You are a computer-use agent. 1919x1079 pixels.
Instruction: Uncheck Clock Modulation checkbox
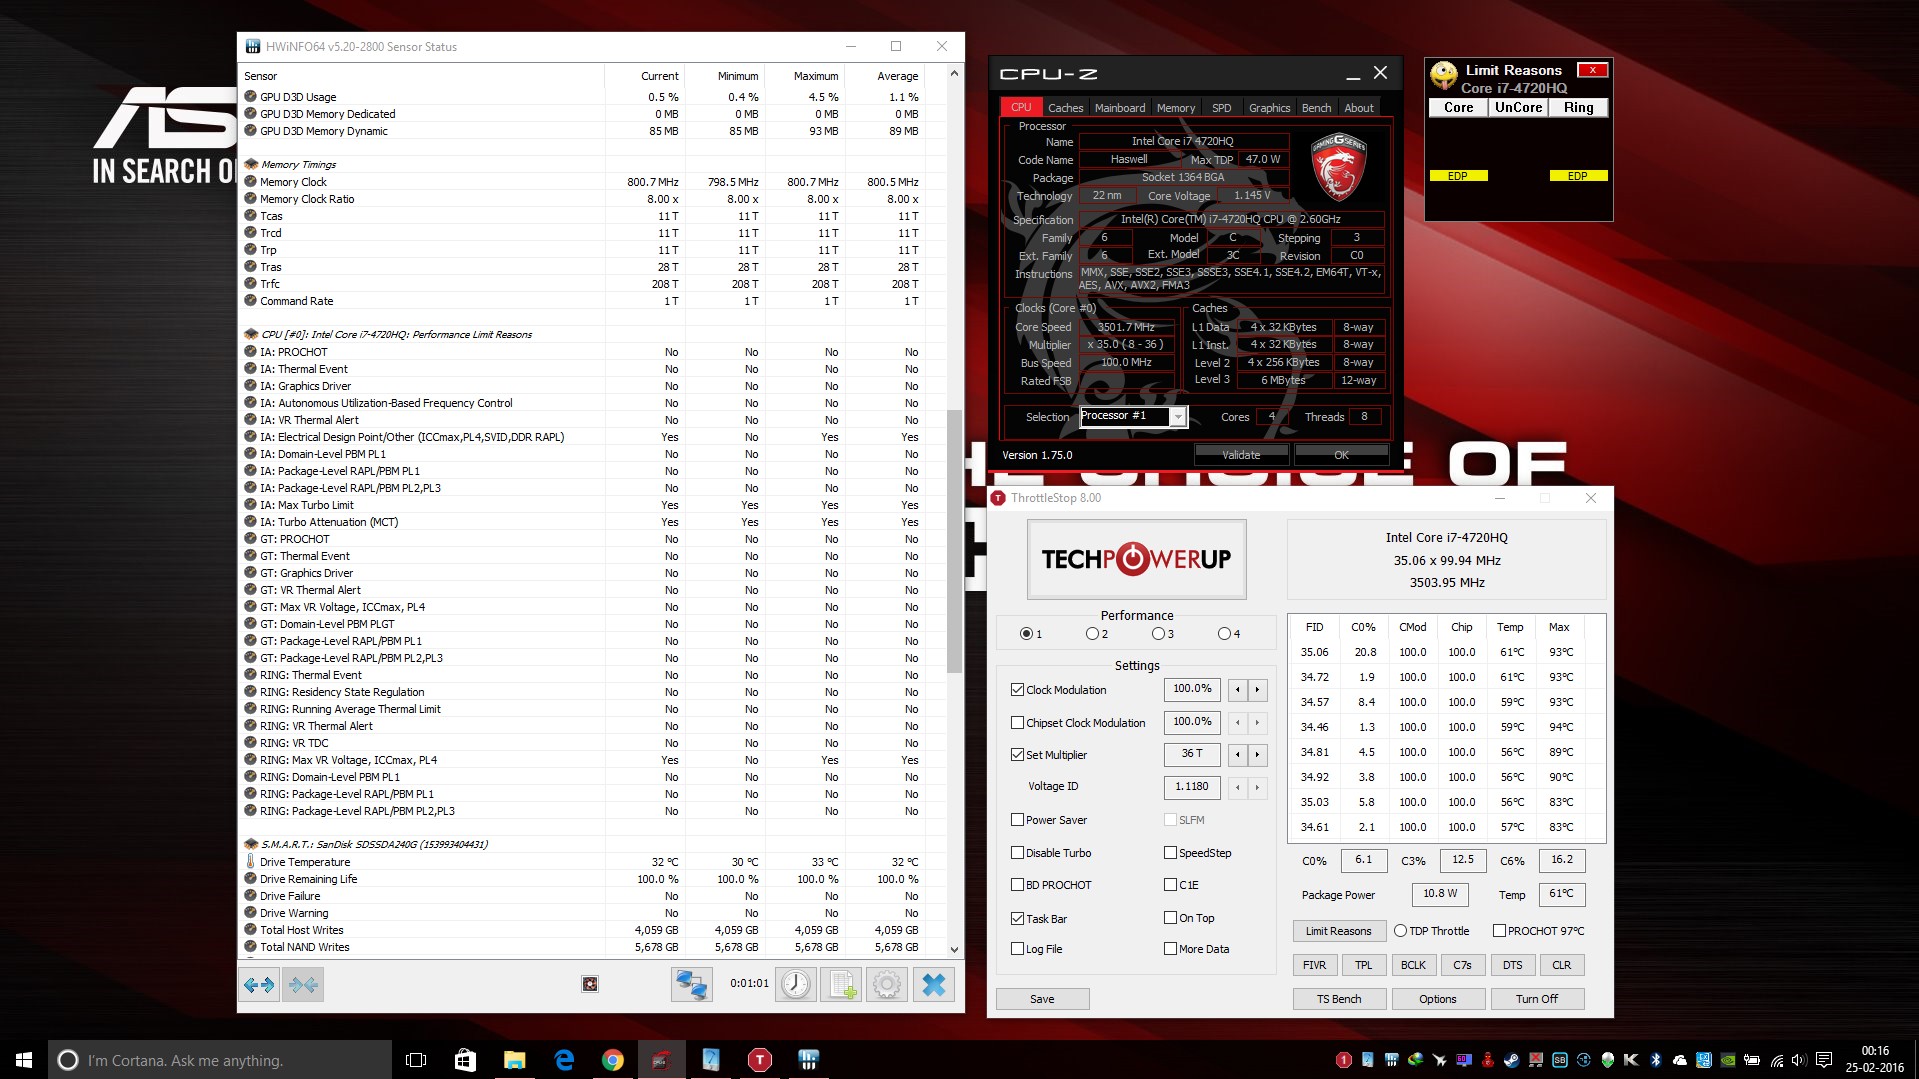click(x=1017, y=690)
